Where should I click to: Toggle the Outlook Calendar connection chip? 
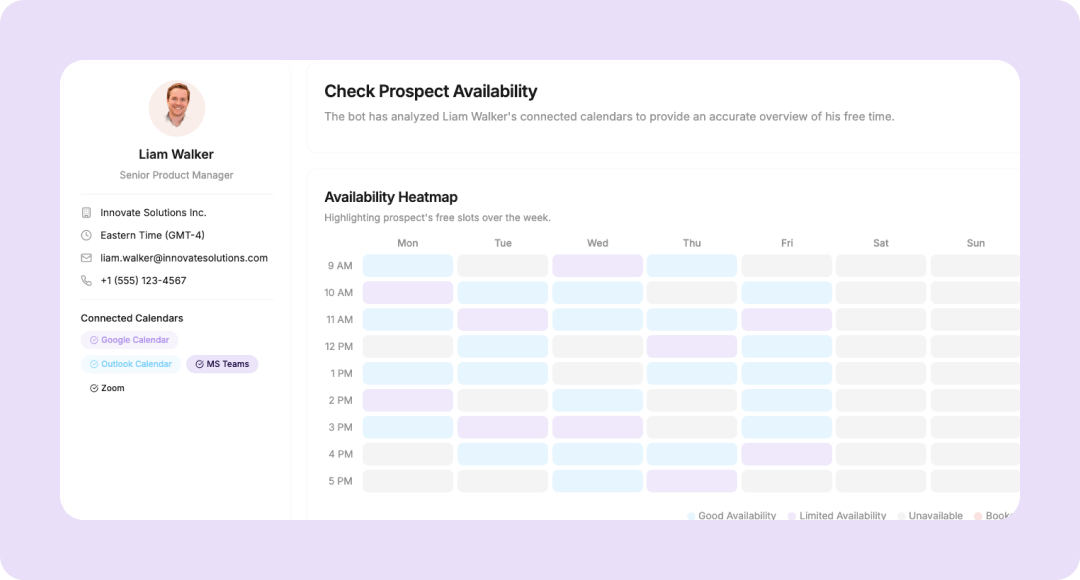(x=131, y=364)
